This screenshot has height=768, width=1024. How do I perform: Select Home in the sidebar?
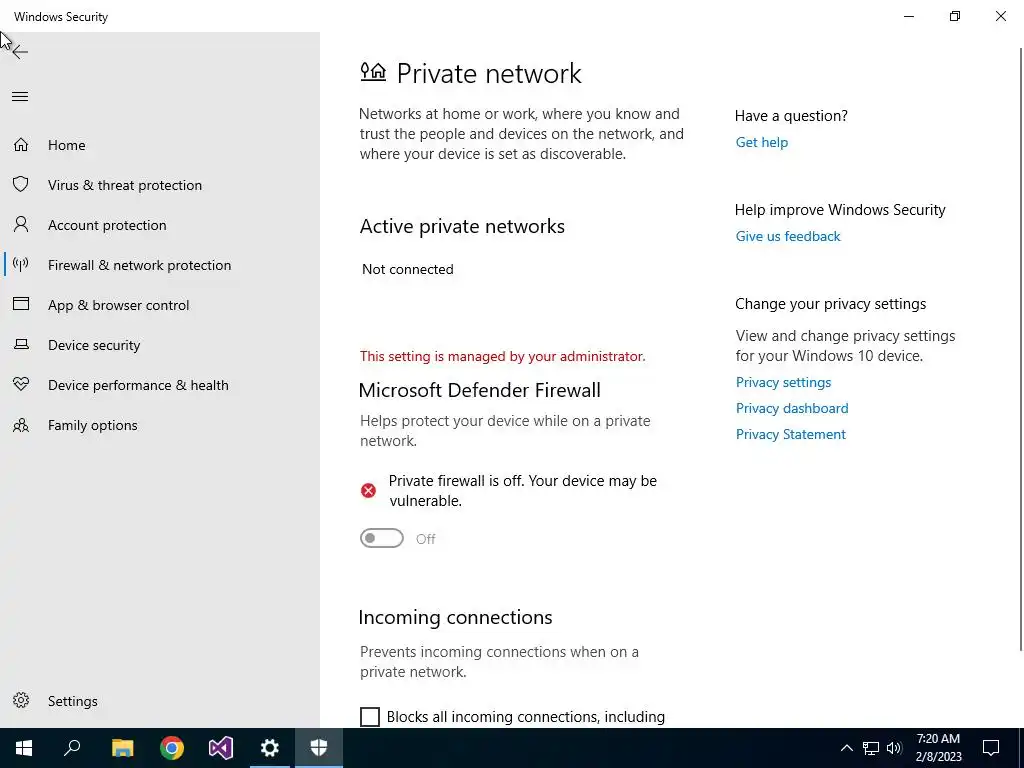click(x=67, y=145)
